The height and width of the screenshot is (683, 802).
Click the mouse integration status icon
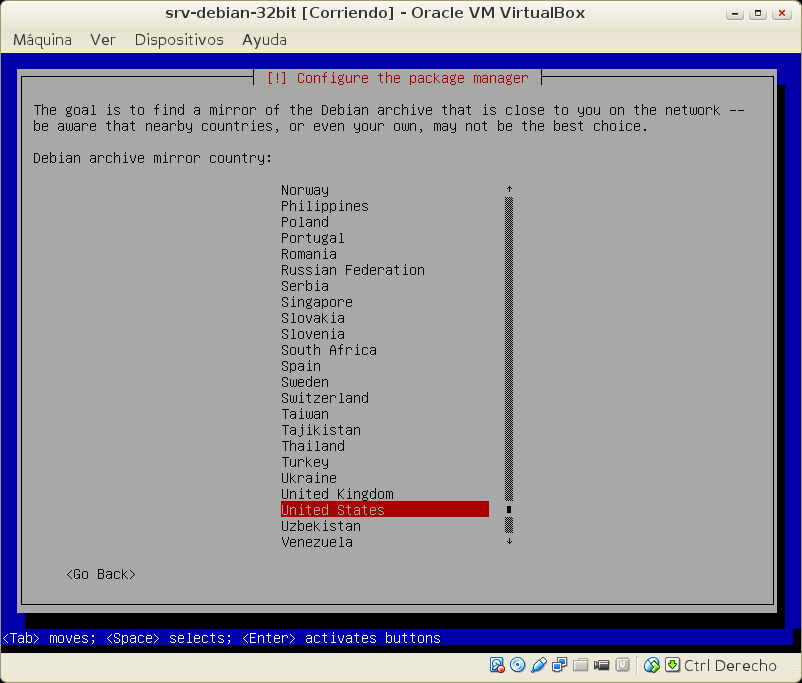[x=652, y=665]
